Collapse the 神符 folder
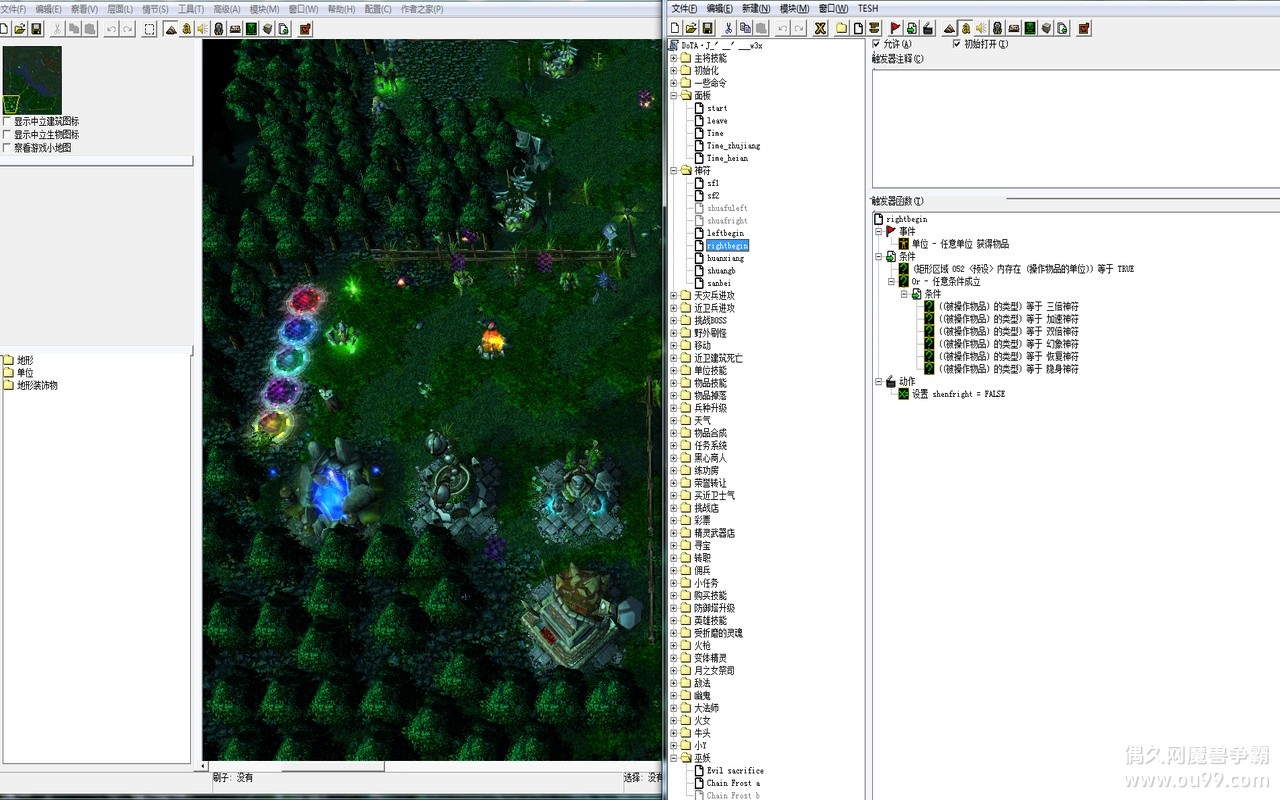Viewport: 1280px width, 800px height. [673, 171]
